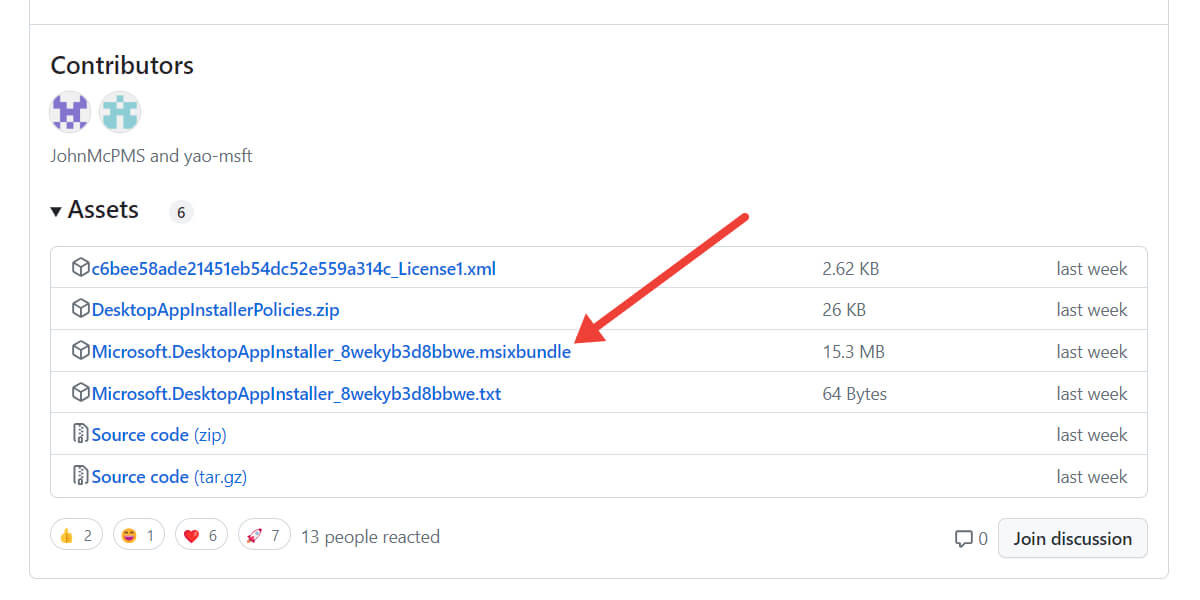Click the 2.62 KB file size
Image resolution: width=1200 pixels, height=600 pixels.
tap(851, 269)
